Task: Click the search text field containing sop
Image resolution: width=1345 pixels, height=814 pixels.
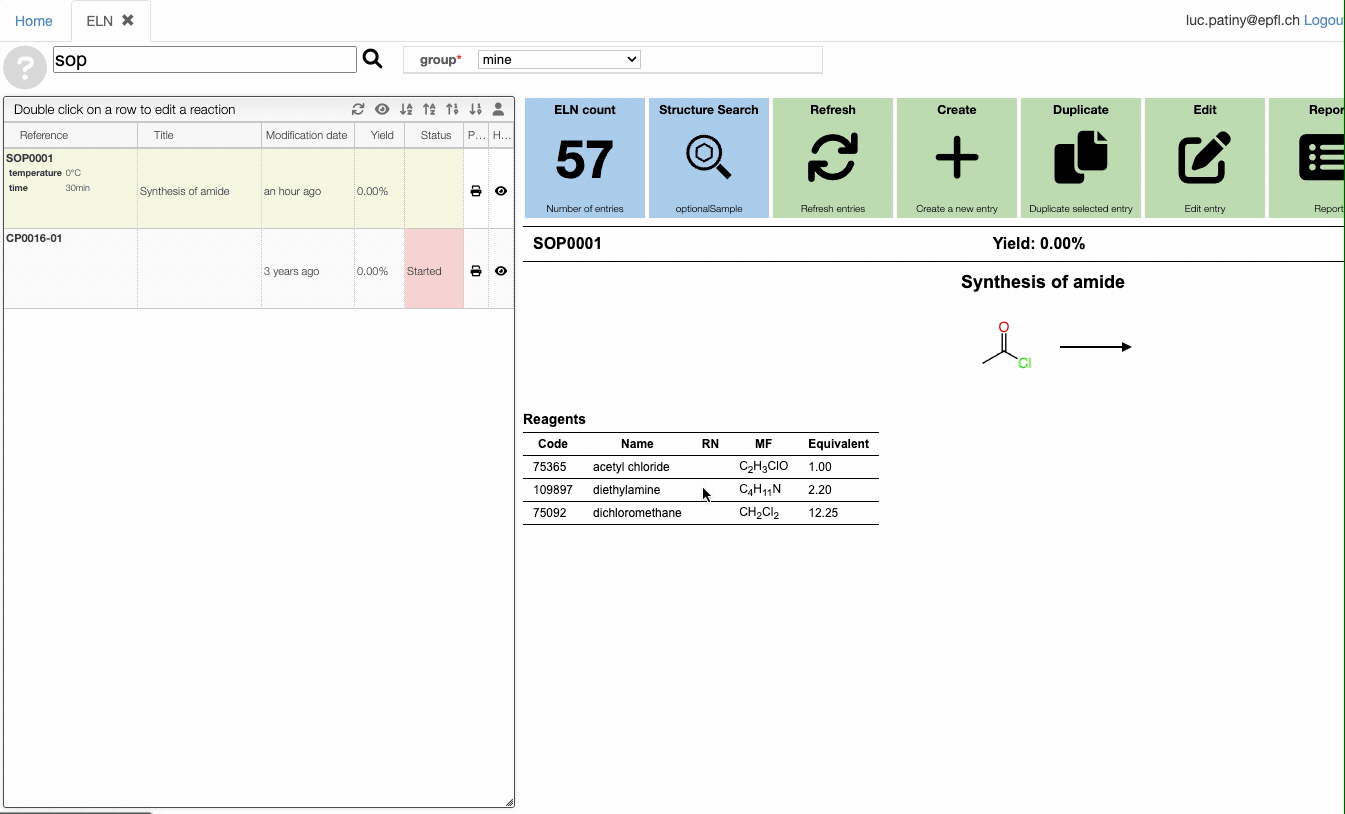Action: pos(204,60)
